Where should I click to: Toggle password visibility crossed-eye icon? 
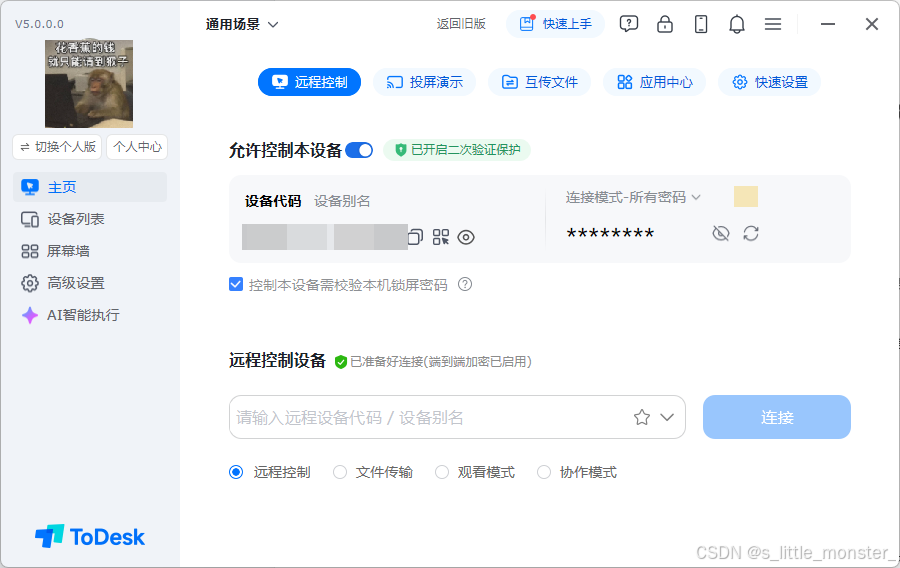(721, 234)
